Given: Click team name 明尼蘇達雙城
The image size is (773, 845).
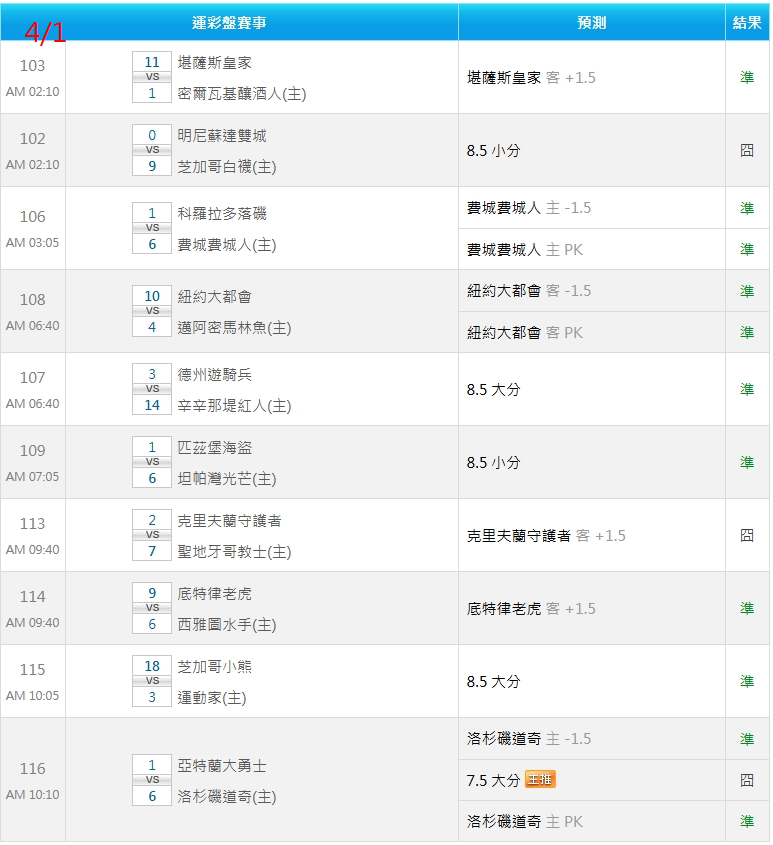Looking at the screenshot, I should (222, 136).
